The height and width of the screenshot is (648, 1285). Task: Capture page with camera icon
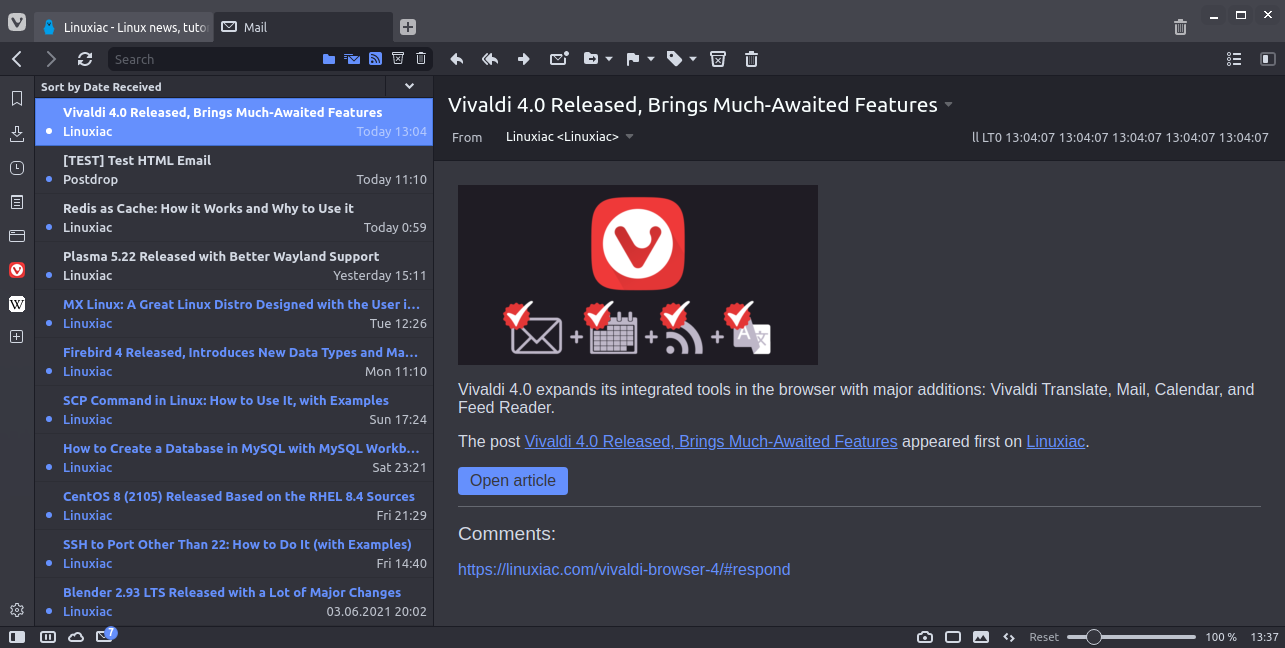tap(925, 637)
